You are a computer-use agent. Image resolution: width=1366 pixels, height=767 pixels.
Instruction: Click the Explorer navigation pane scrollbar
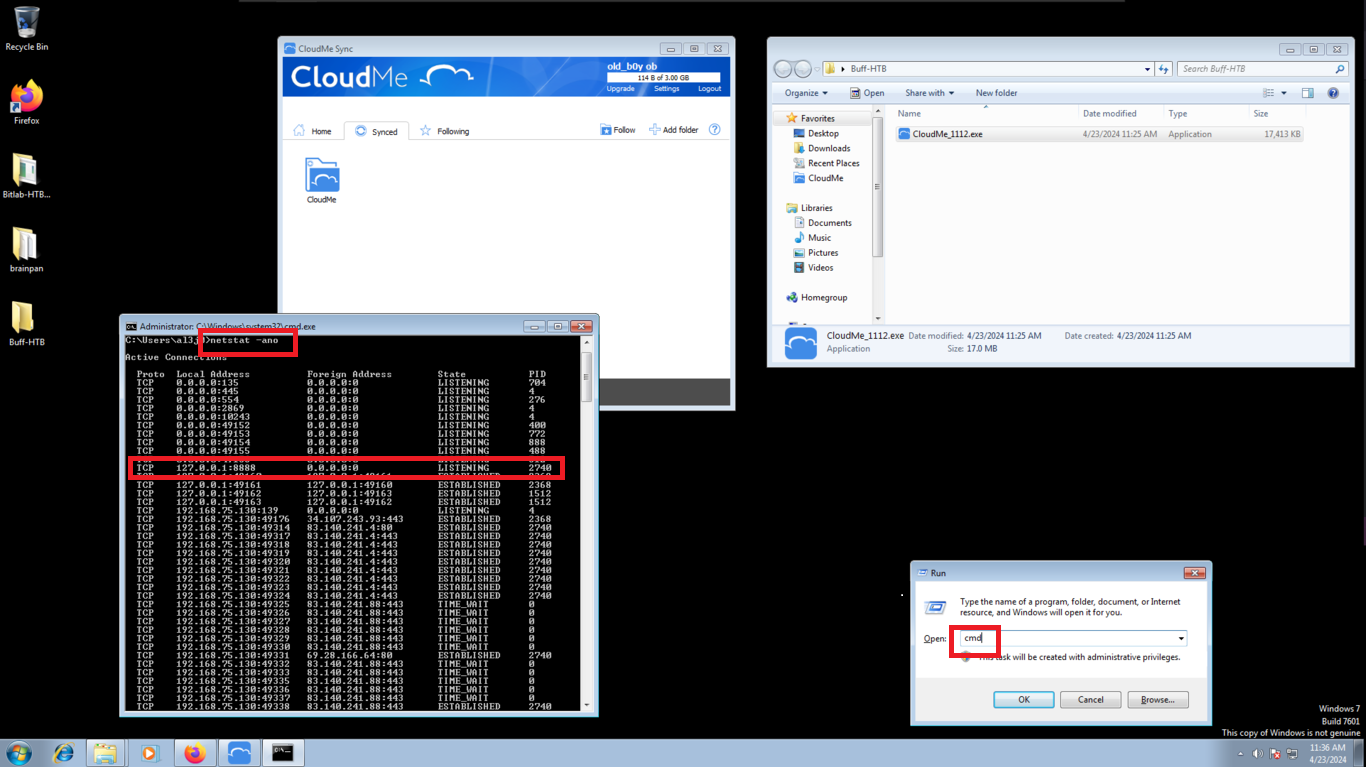click(x=878, y=215)
